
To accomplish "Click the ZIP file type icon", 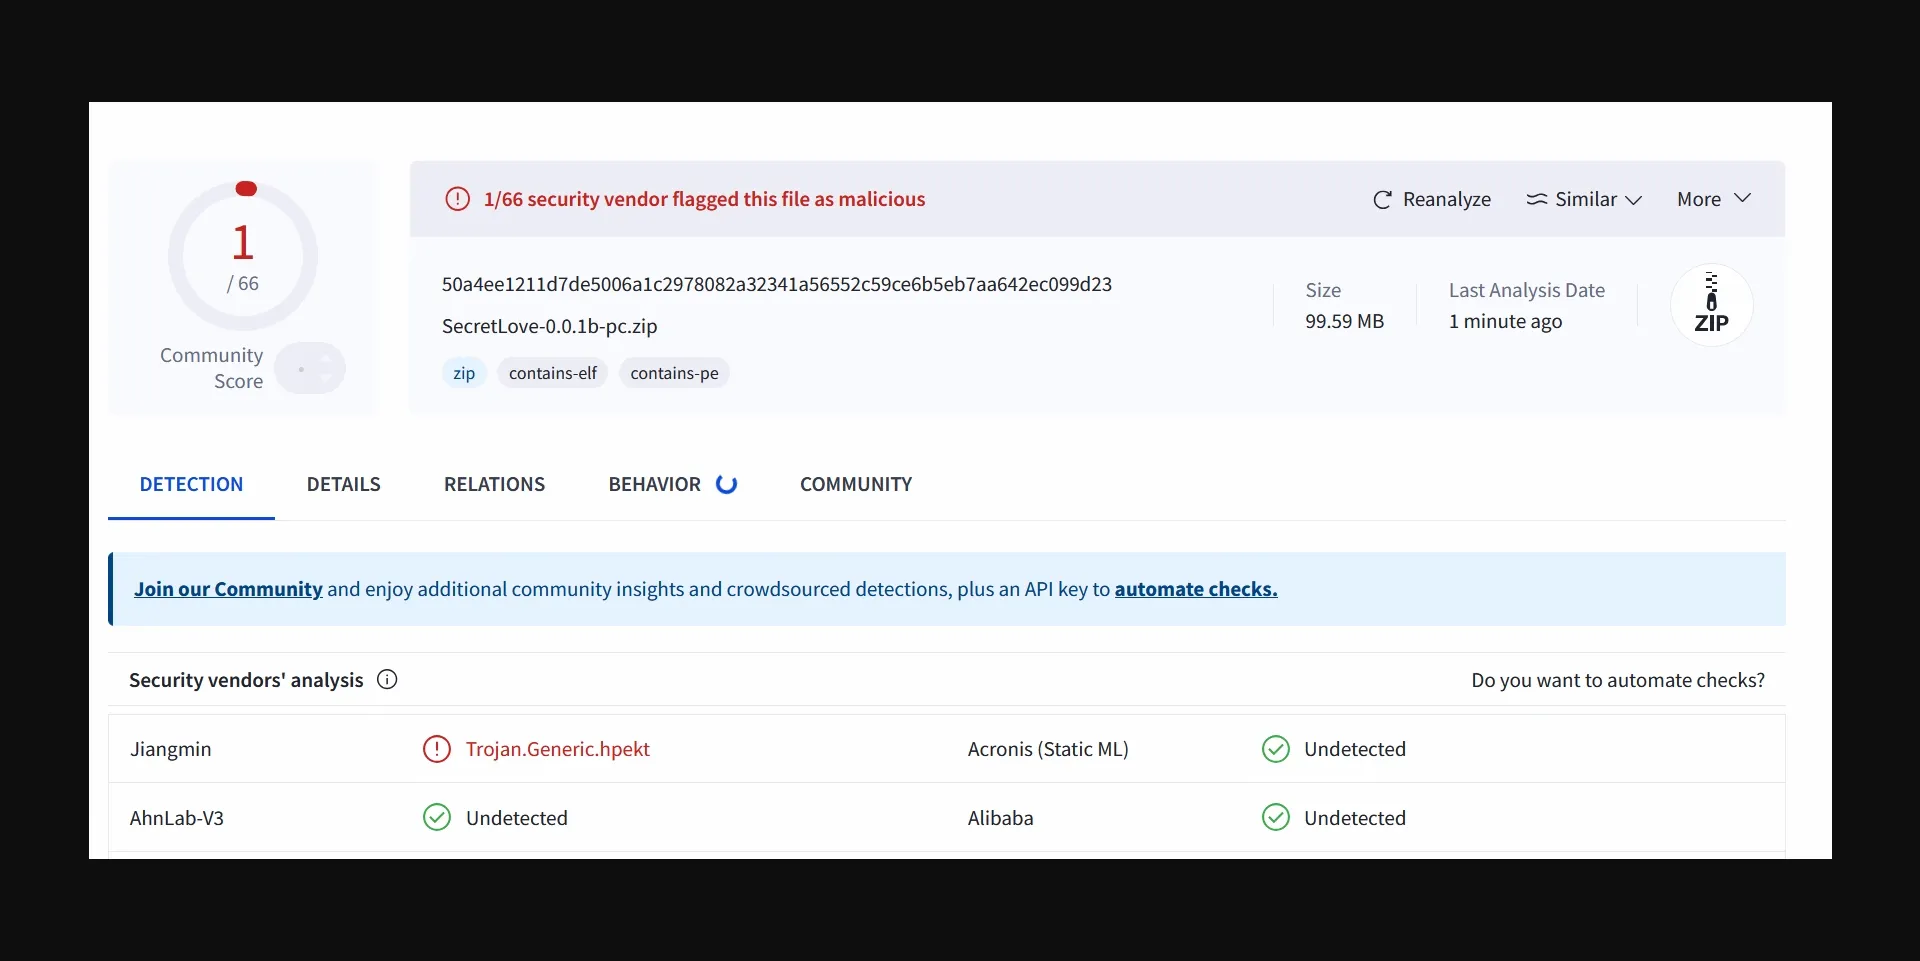I will 1711,305.
